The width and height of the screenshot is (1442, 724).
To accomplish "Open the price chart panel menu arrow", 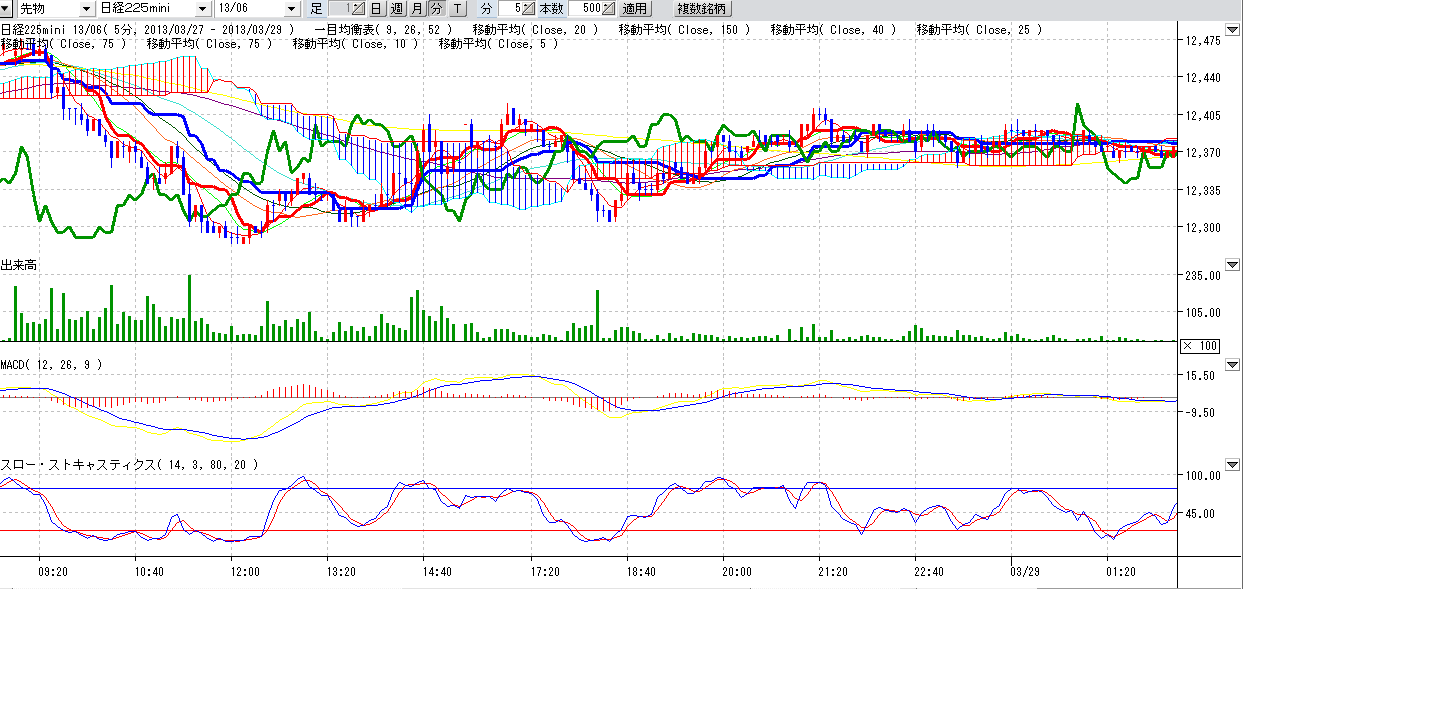I will click(x=1232, y=31).
